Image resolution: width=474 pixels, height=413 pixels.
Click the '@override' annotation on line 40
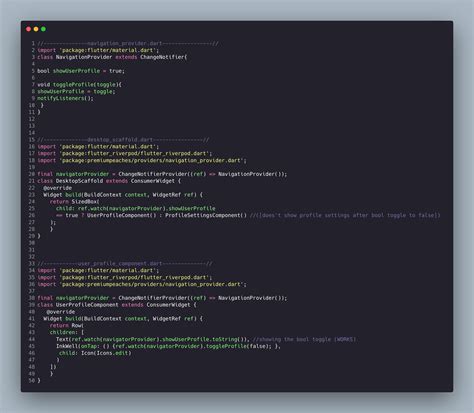60,312
